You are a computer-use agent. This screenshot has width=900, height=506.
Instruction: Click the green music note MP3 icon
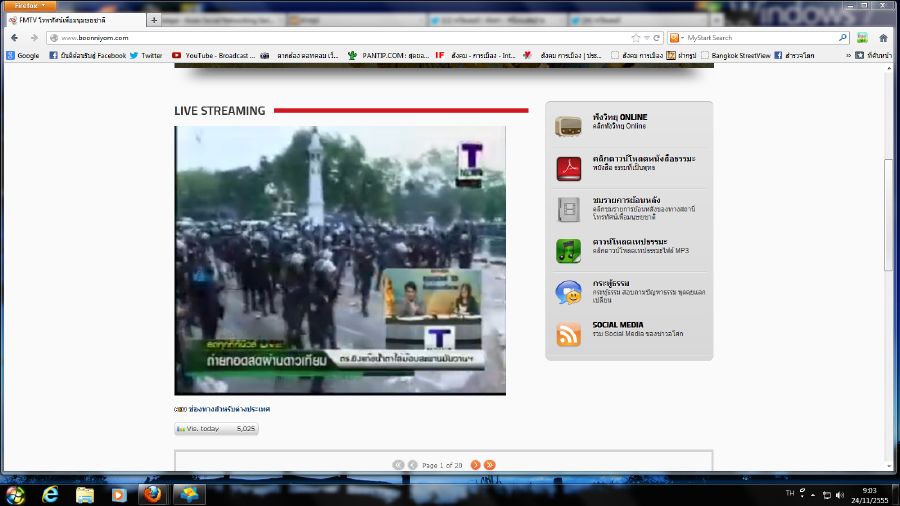tap(568, 251)
